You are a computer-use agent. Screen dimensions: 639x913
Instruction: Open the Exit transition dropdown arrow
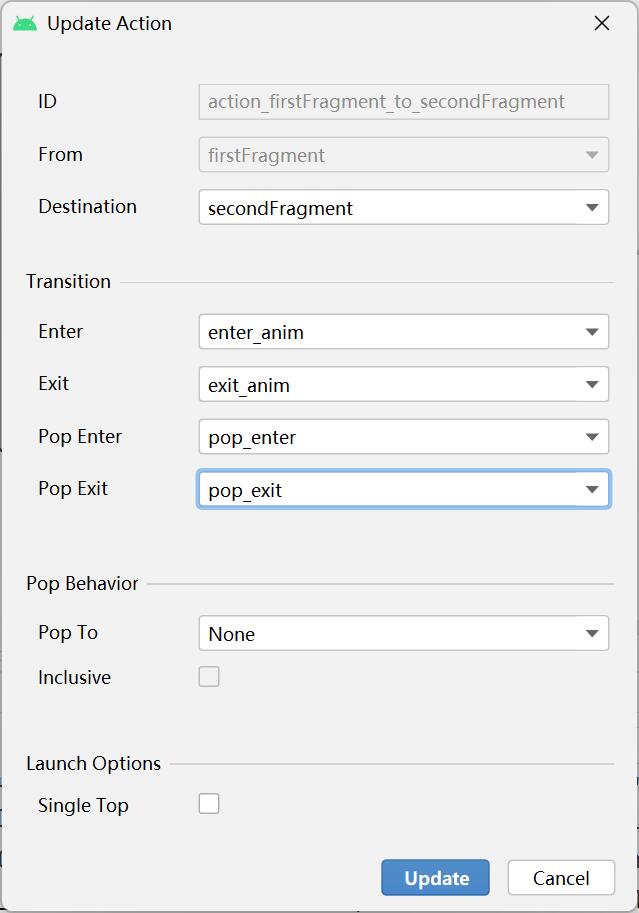[592, 384]
